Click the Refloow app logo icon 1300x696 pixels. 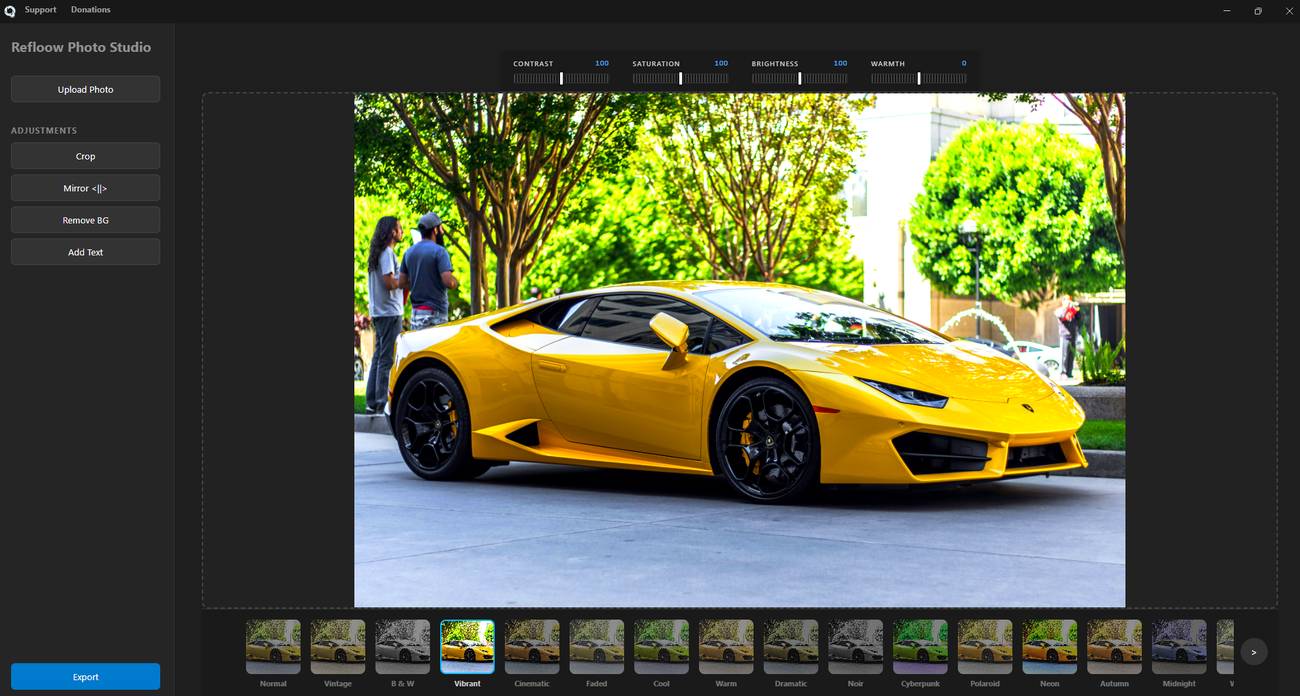(10, 11)
